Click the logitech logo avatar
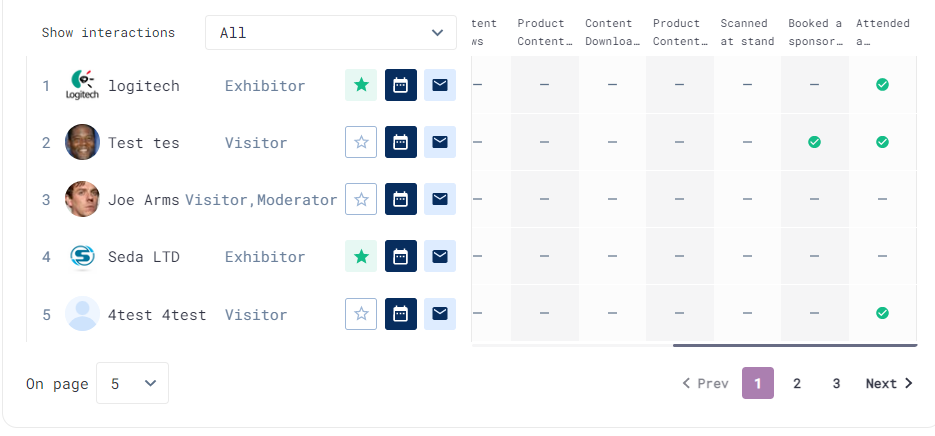This screenshot has height=436, width=935. (82, 85)
